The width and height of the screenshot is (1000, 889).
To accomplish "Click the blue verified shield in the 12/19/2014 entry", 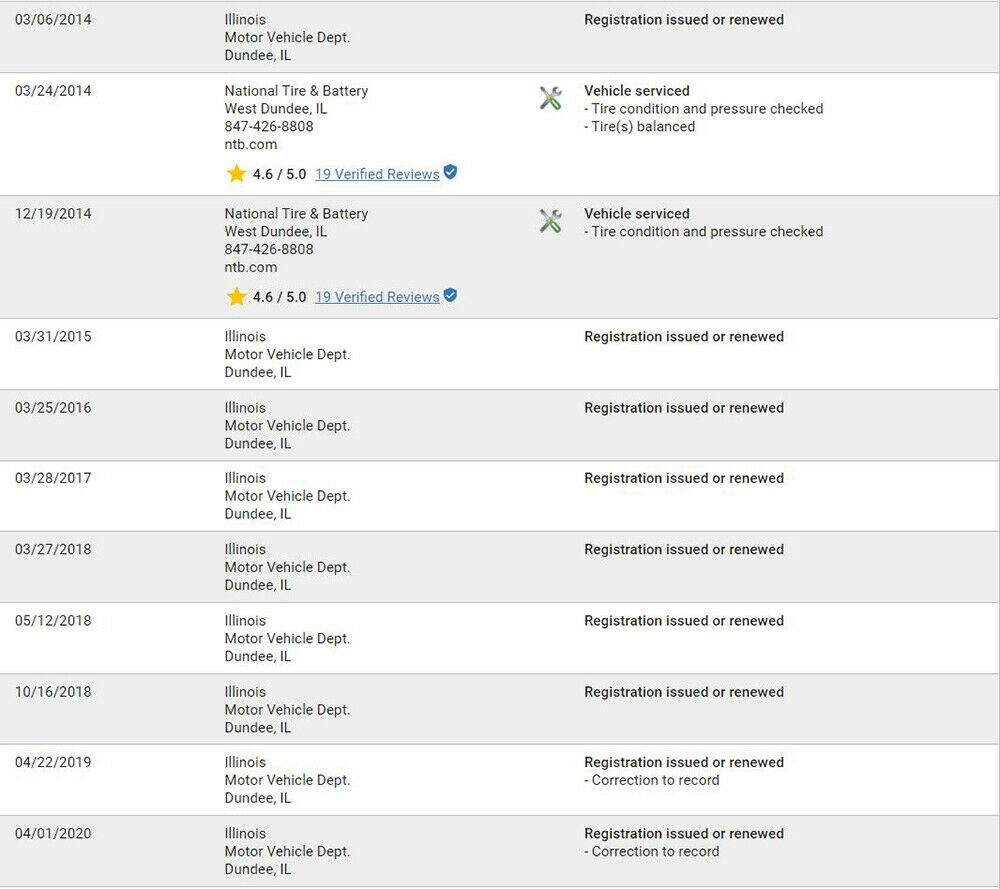I will point(450,296).
